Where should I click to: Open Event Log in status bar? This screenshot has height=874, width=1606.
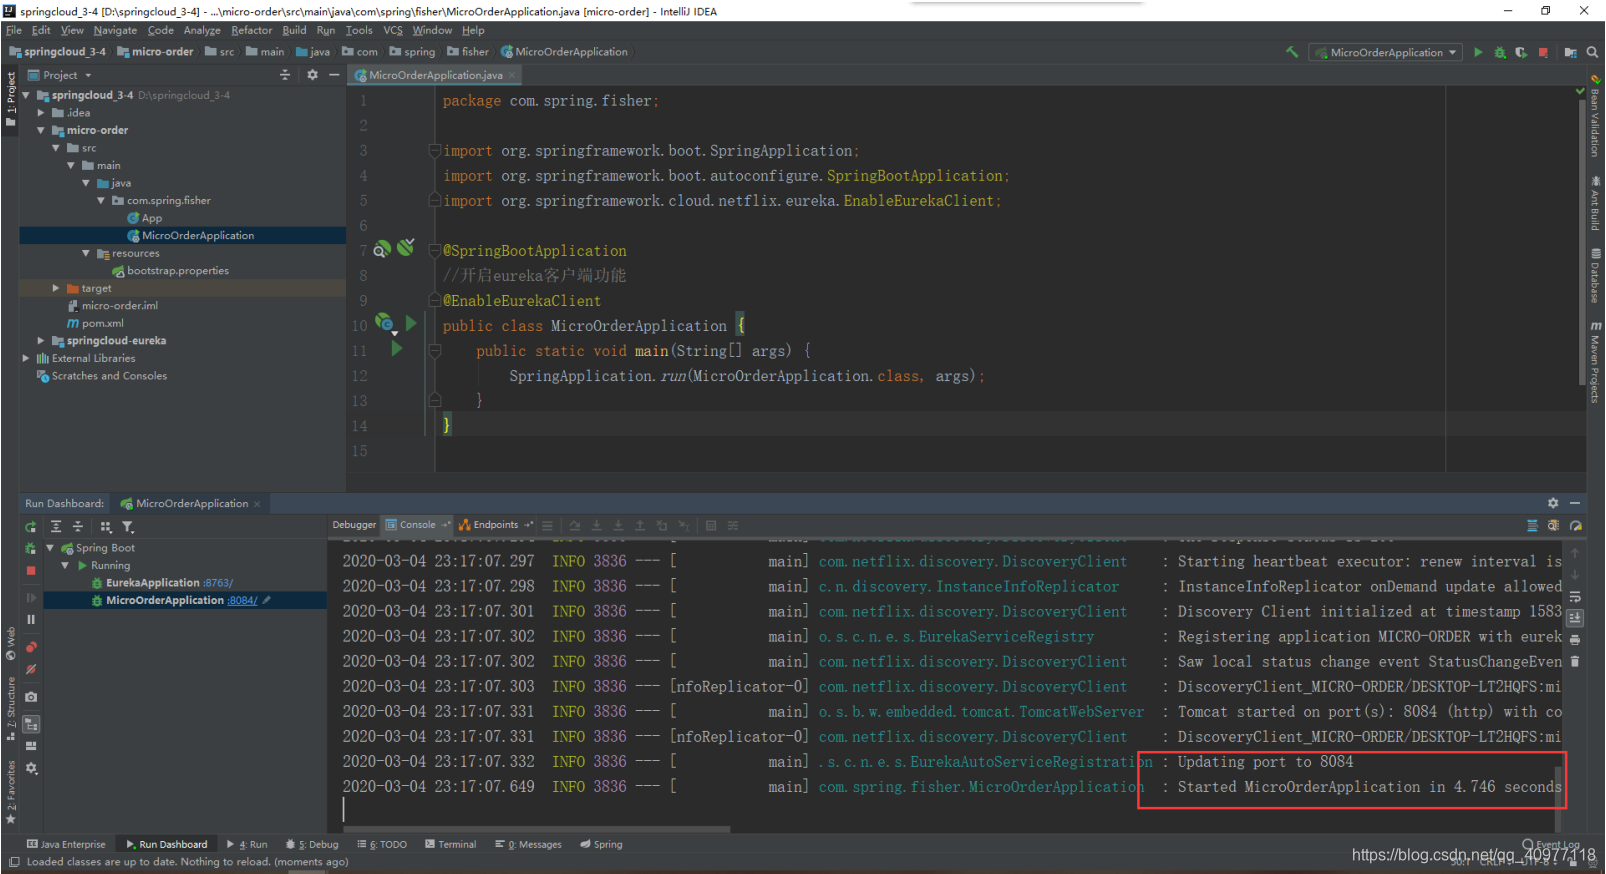(1551, 845)
